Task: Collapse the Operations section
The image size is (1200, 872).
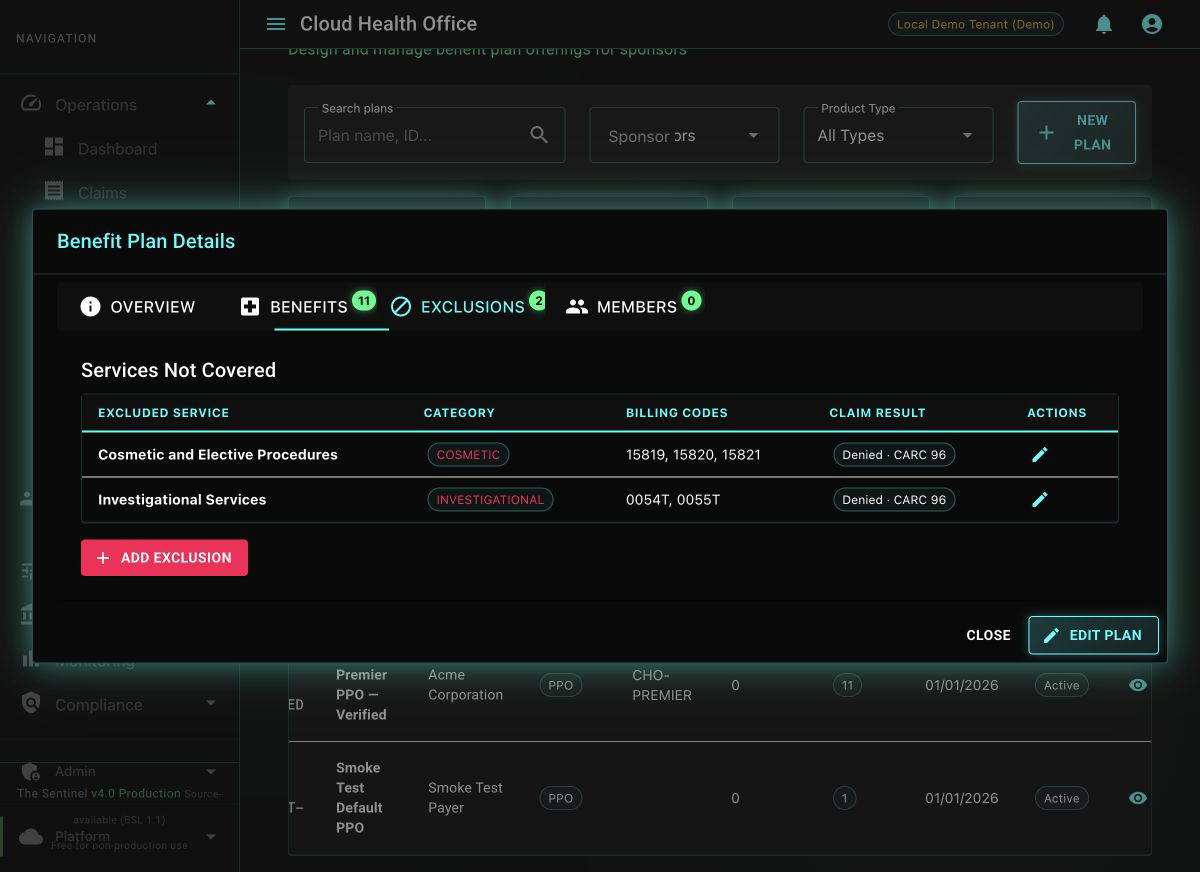Action: point(211,103)
